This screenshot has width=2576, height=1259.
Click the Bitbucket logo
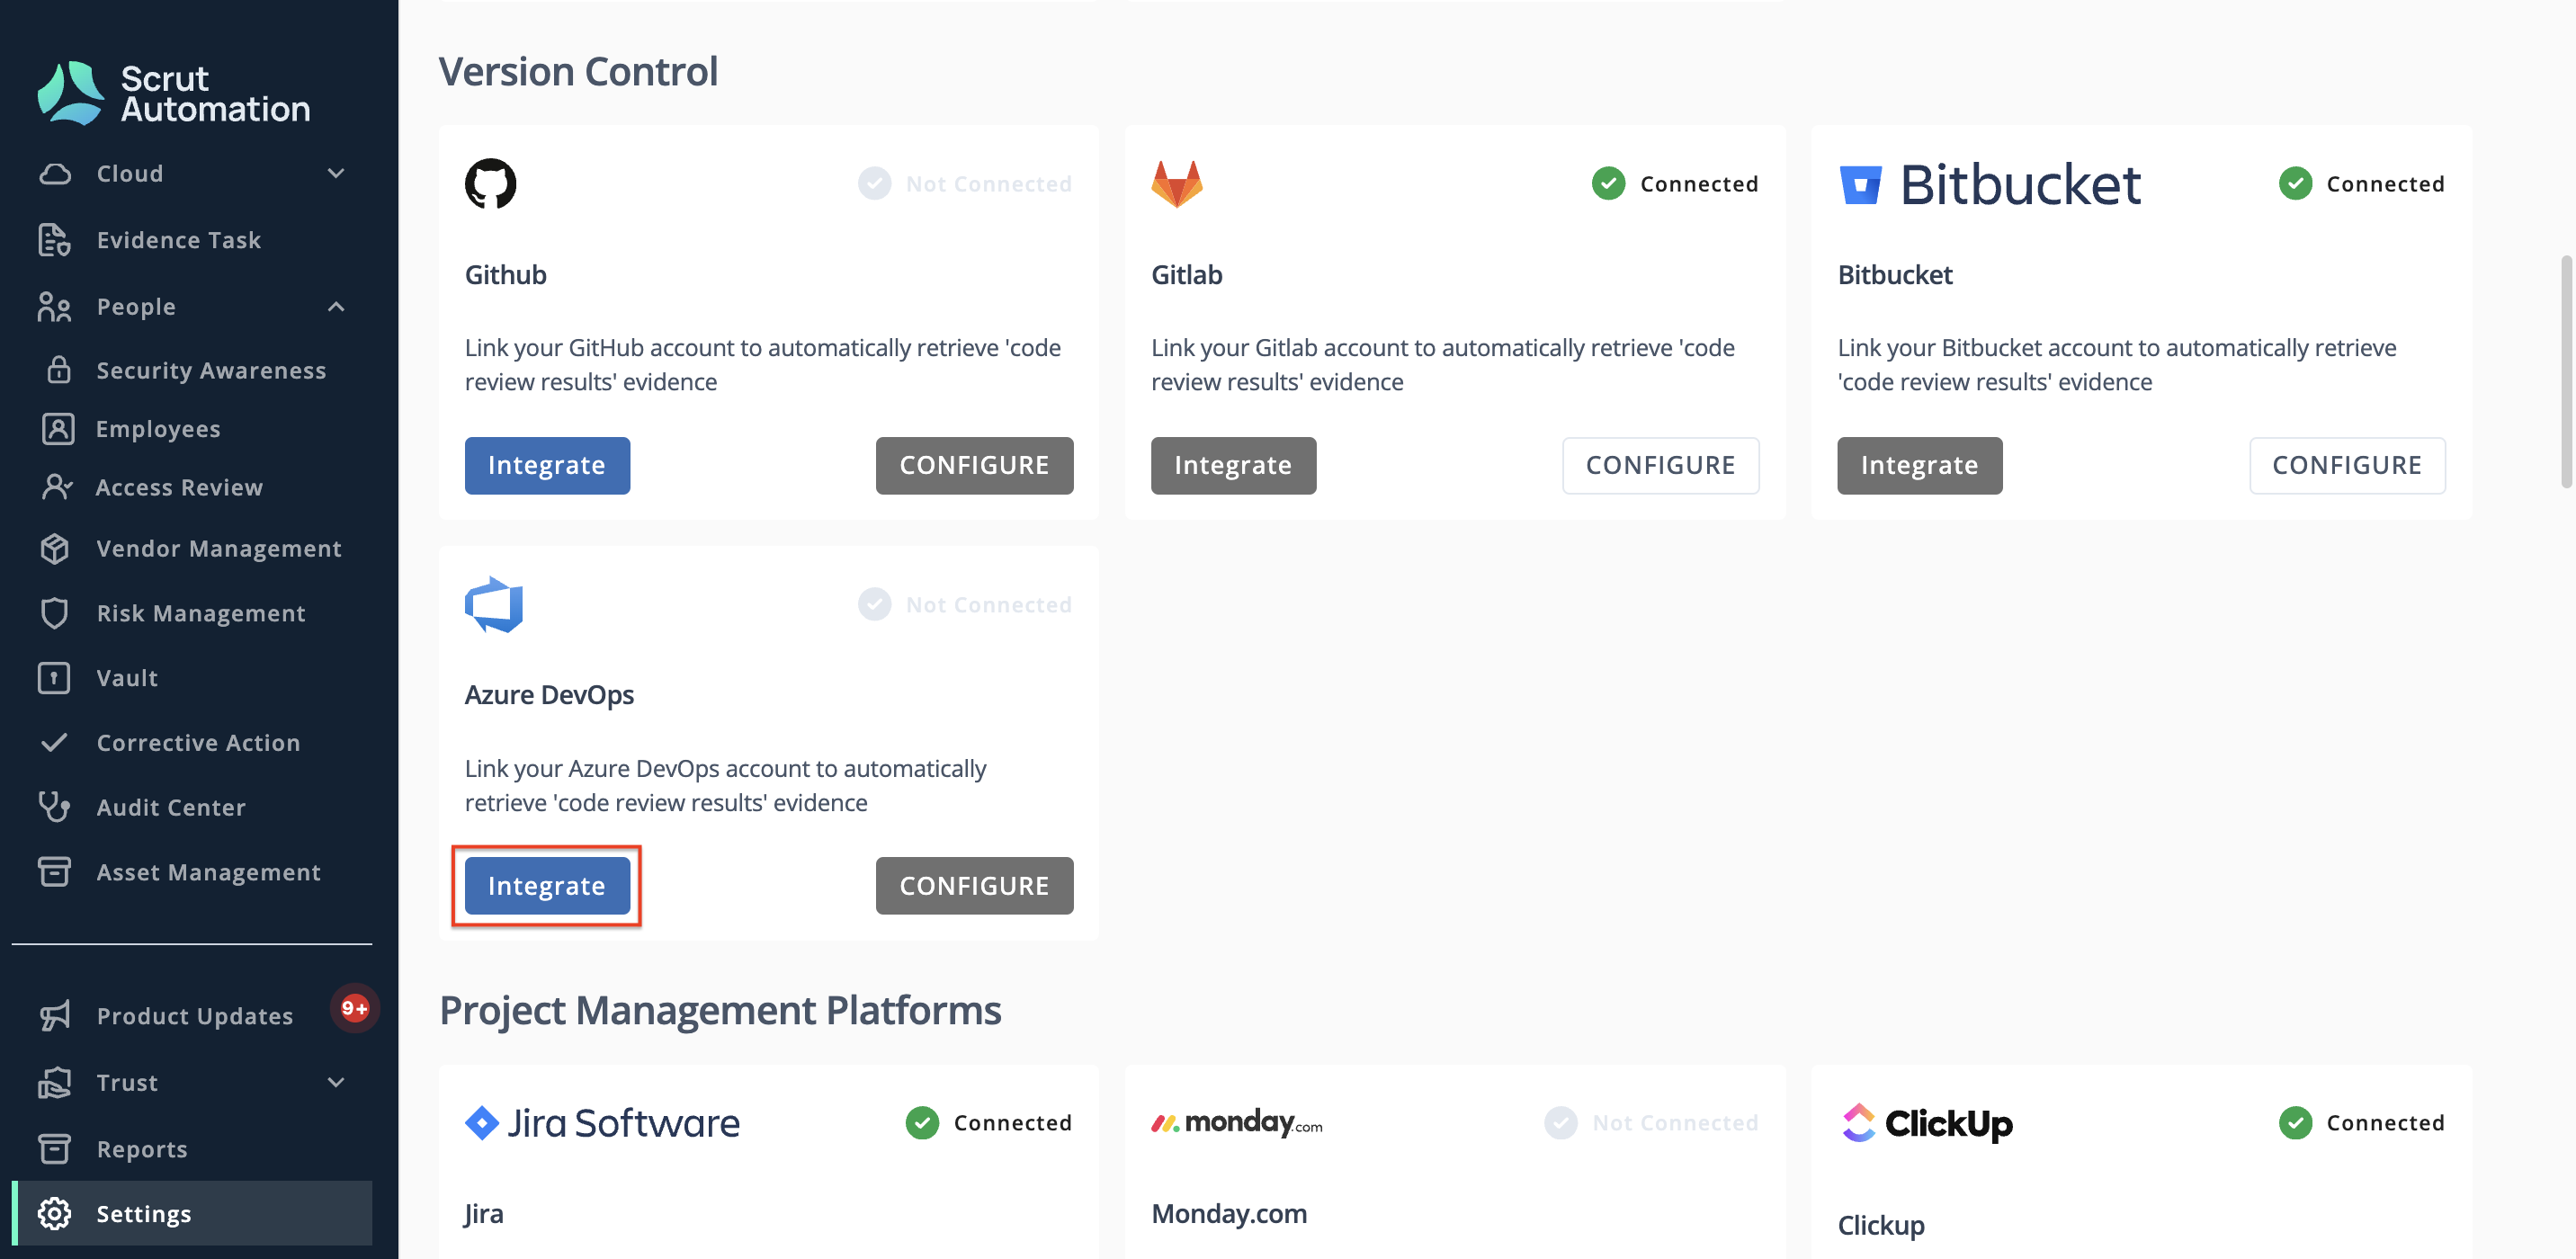point(1990,184)
